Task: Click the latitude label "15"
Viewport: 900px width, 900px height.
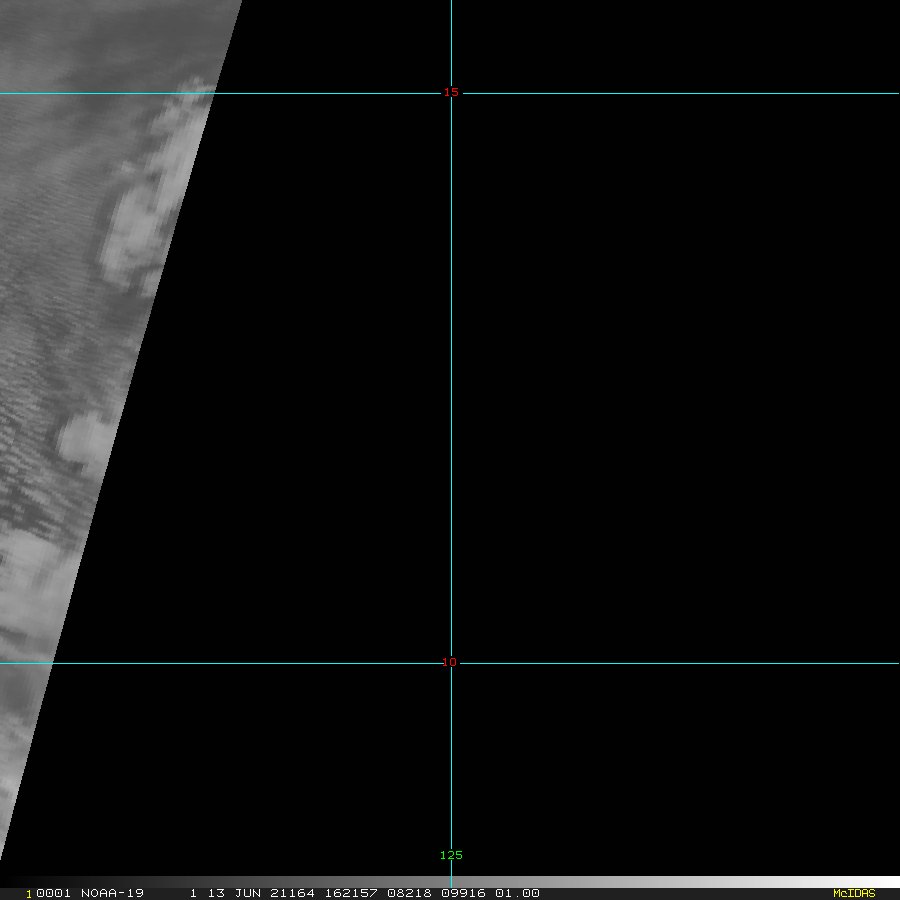Action: point(451,92)
